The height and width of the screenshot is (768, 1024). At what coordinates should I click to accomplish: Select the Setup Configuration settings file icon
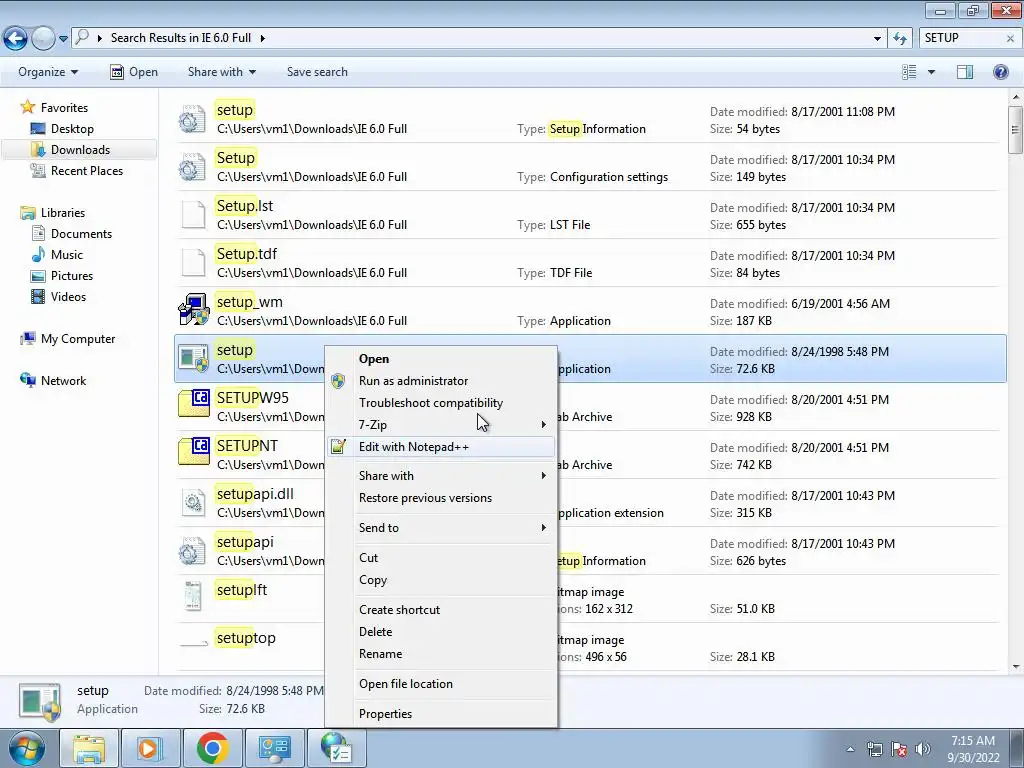click(193, 167)
